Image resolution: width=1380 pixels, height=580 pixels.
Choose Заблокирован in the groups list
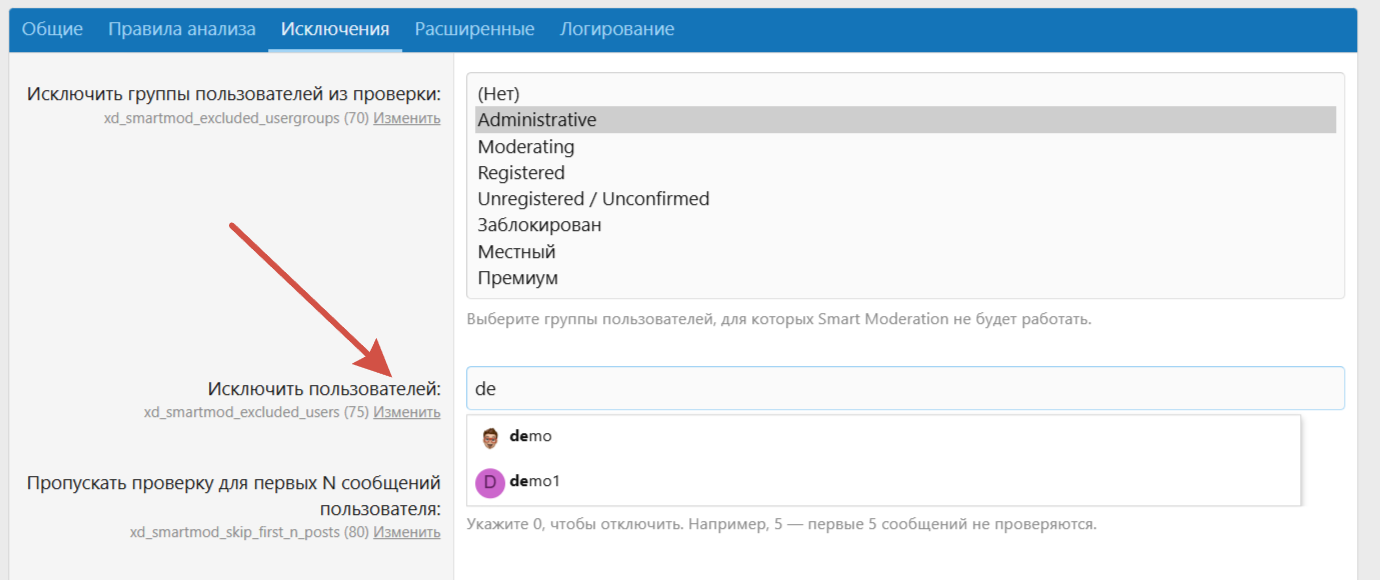coord(539,225)
